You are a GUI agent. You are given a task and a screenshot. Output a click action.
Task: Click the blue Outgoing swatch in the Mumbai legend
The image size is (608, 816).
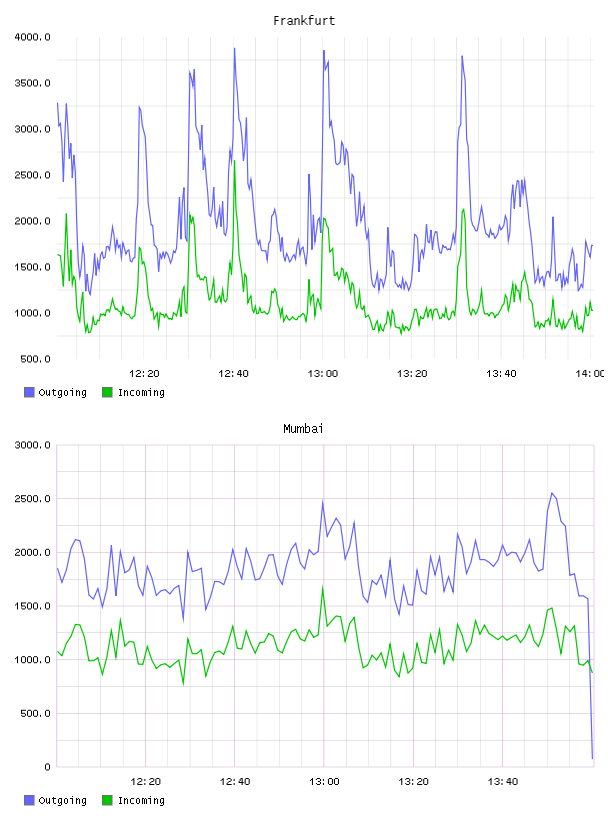coord(29,800)
